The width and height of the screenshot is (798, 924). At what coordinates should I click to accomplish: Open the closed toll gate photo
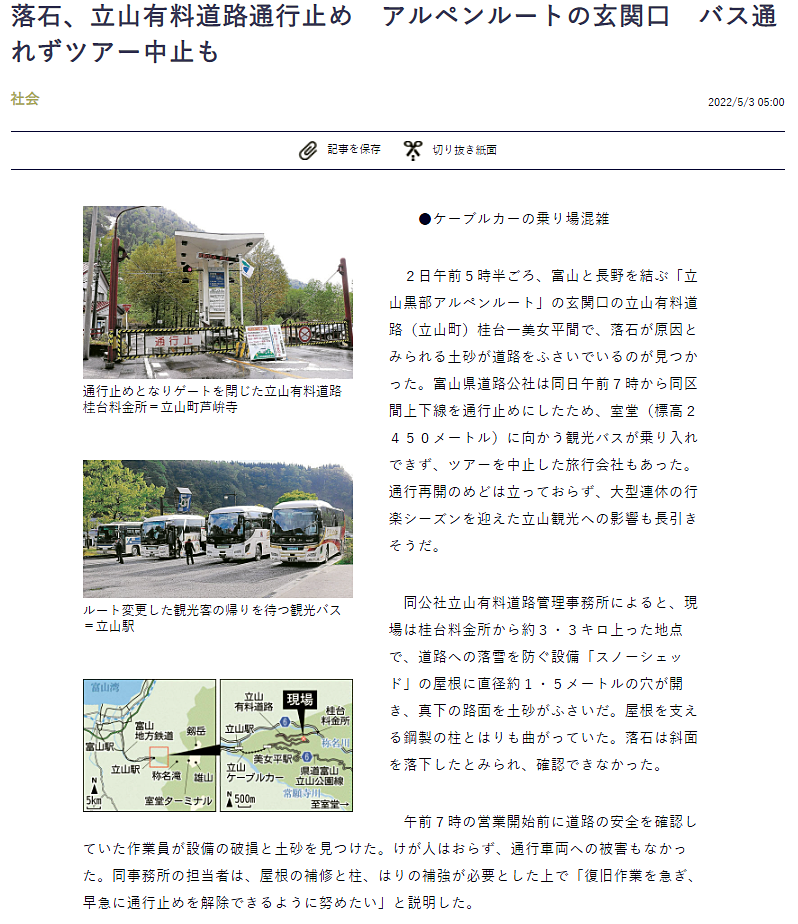coord(218,292)
